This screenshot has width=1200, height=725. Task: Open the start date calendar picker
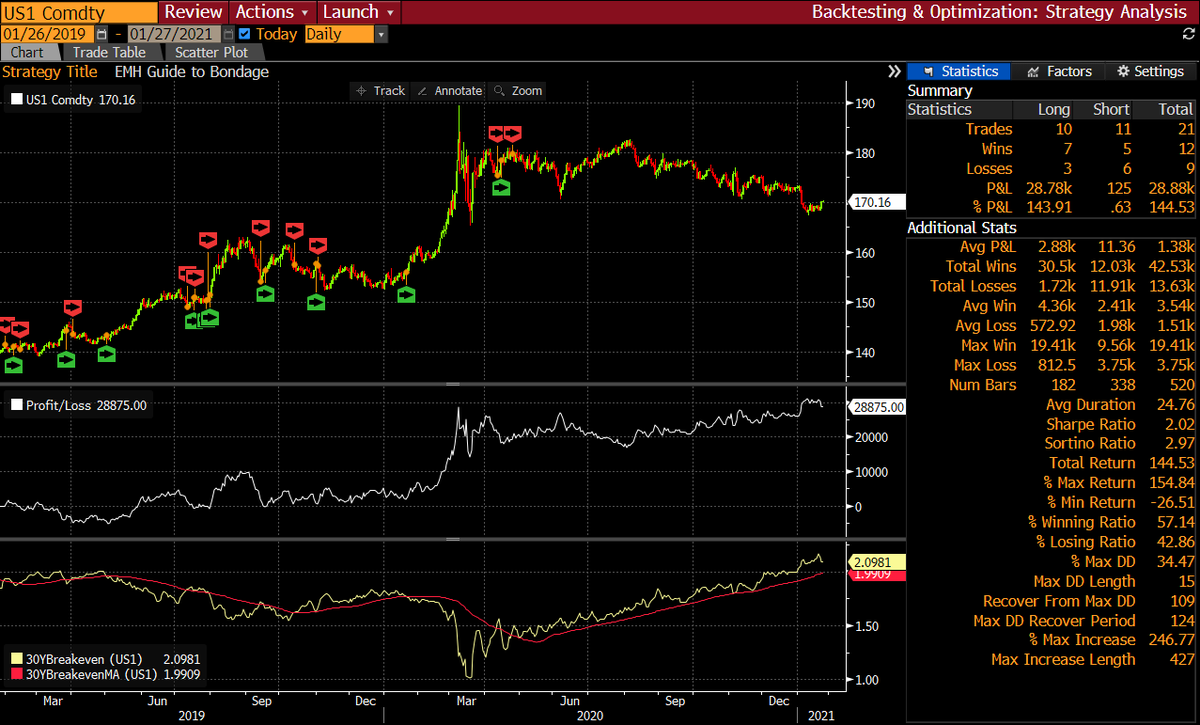(99, 32)
